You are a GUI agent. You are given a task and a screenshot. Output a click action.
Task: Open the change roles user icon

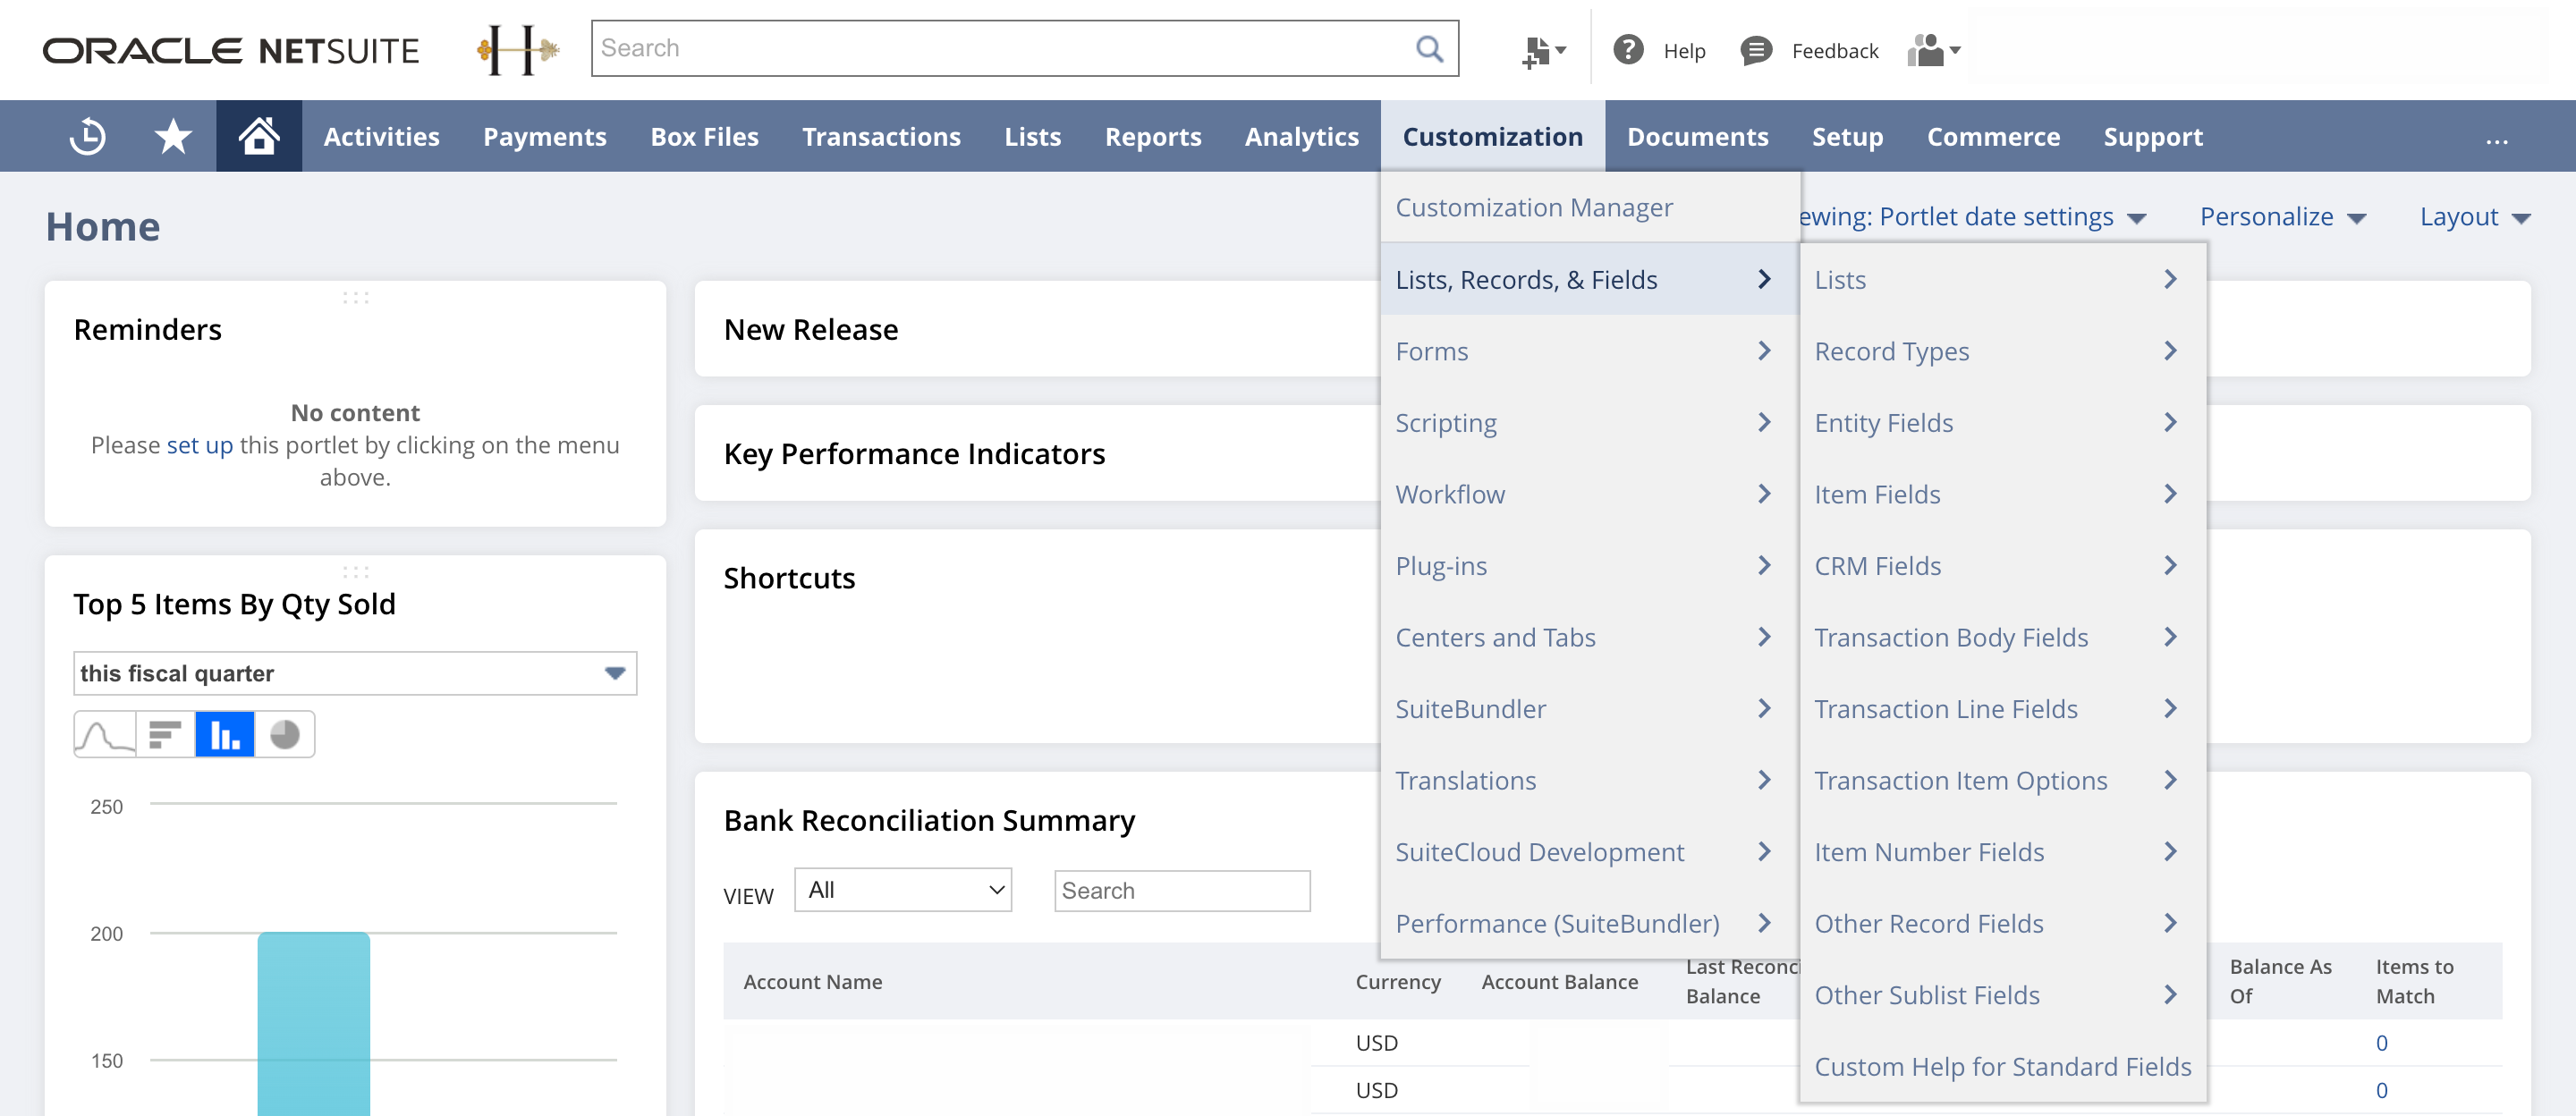1933,50
